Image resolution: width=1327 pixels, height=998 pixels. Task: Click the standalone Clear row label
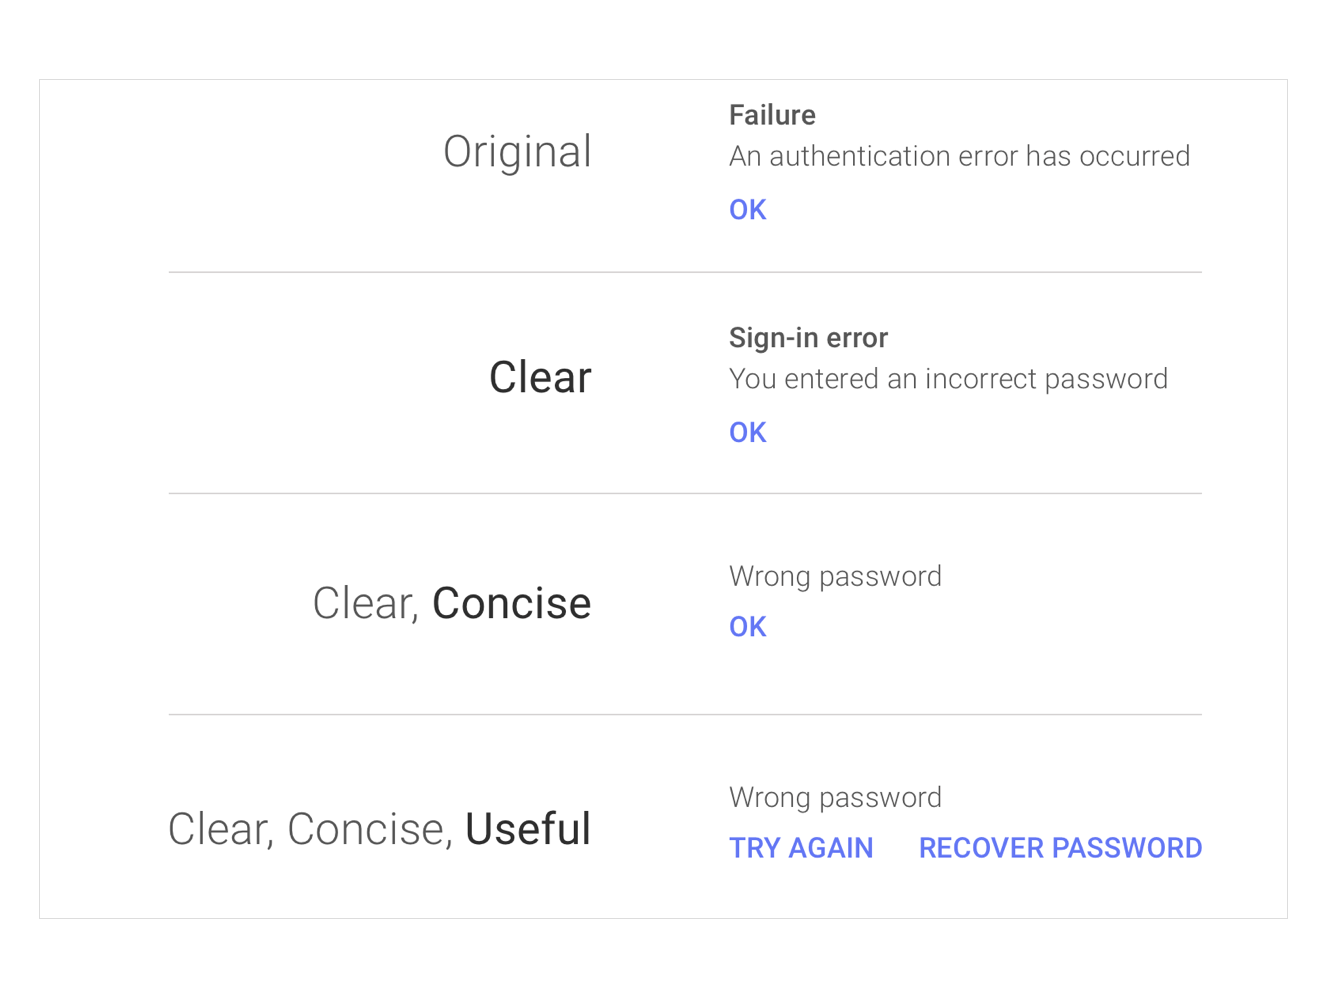(540, 378)
